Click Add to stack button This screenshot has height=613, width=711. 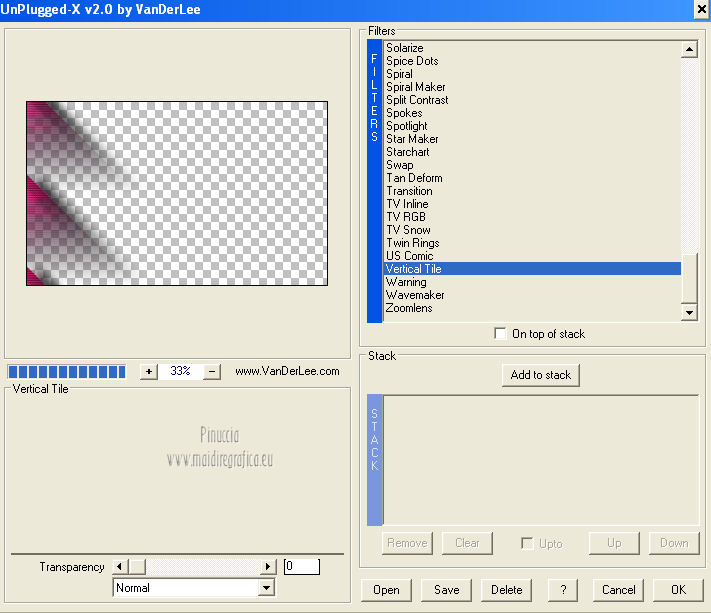point(541,375)
